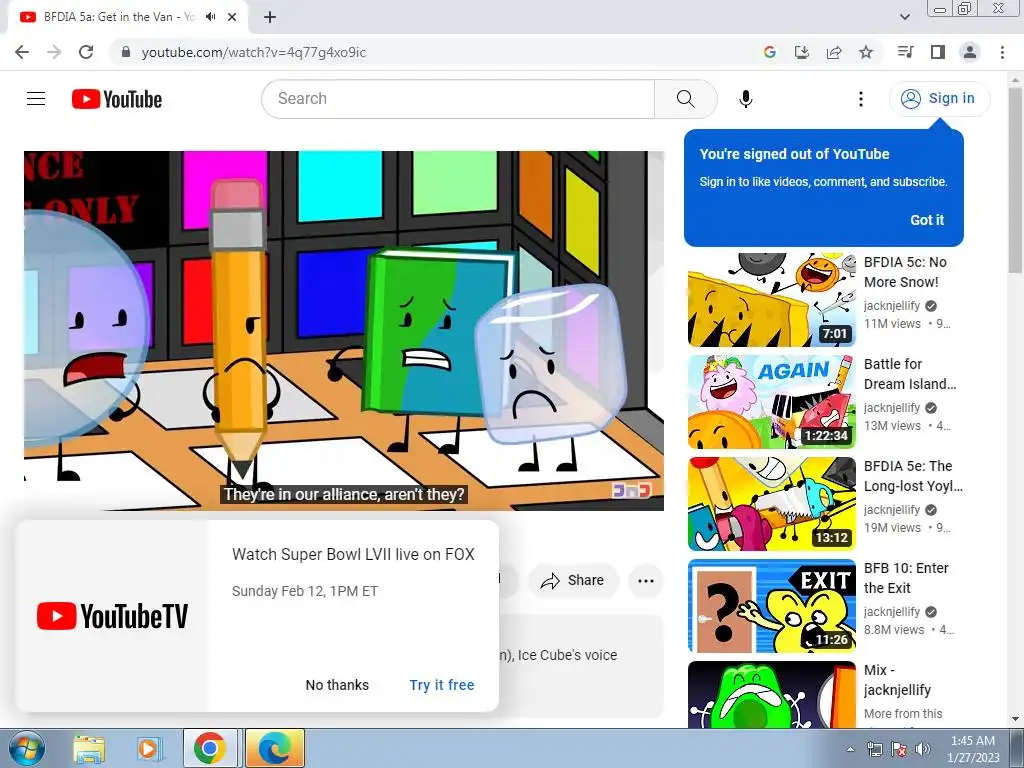Open YouTube settings three-dot menu
1024x768 pixels.
pos(861,99)
